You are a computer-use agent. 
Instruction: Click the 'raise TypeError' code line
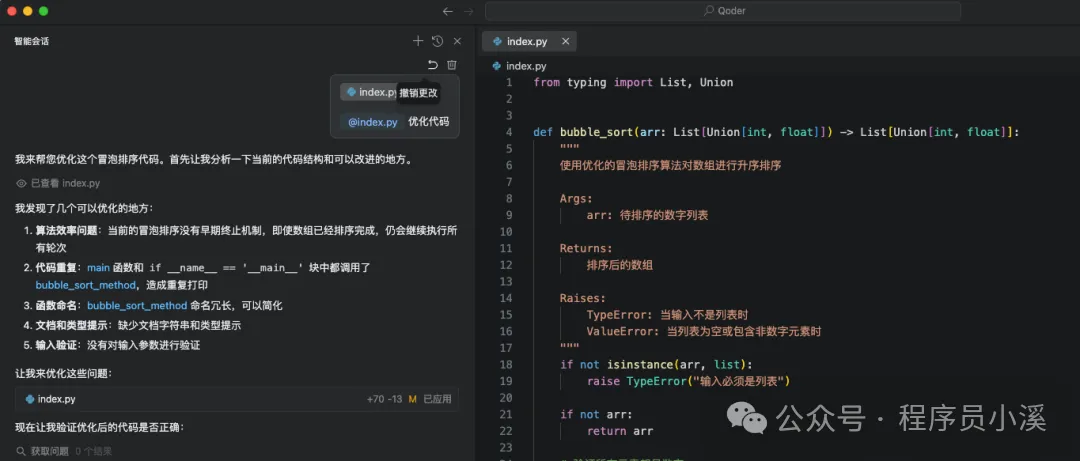pyautogui.click(x=688, y=381)
